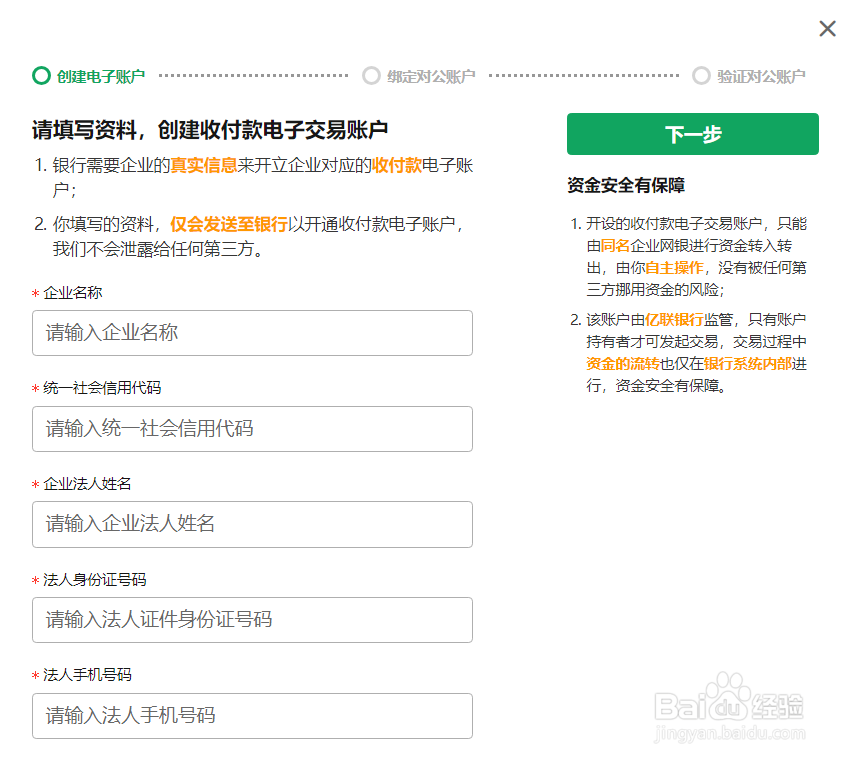Click the 创建电子账户 step label
Image resolution: width=853 pixels, height=763 pixels.
click(x=101, y=77)
